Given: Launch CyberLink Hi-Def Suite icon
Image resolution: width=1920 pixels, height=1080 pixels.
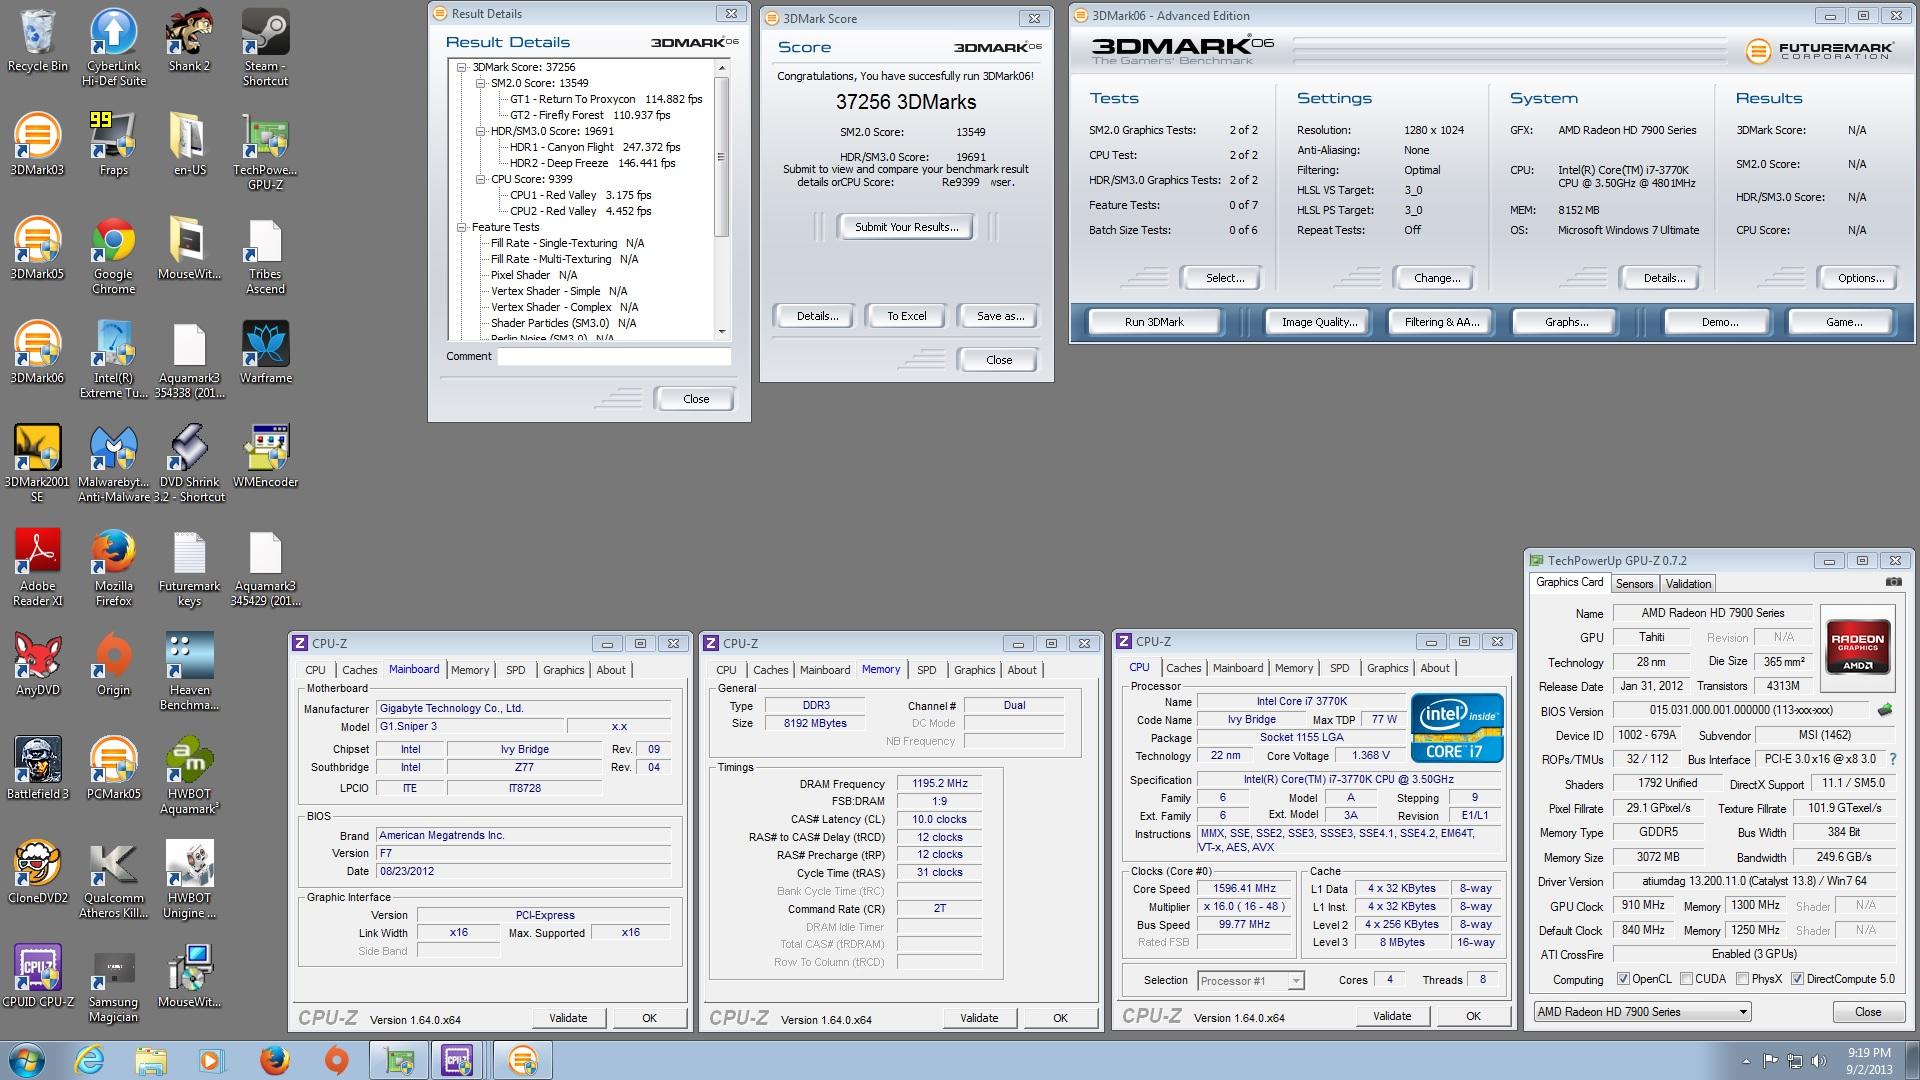Looking at the screenshot, I should pos(114,47).
